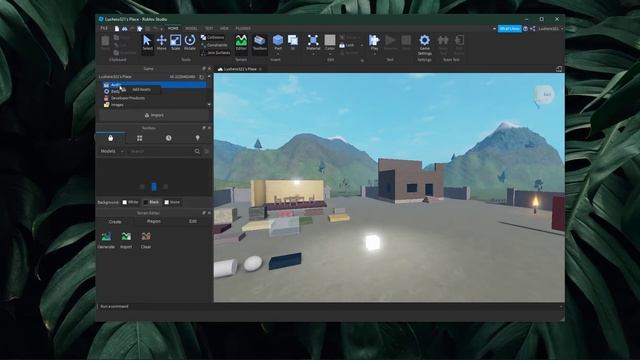Screen dimensions: 640x360
Task: Select White background option
Action: point(131,202)
